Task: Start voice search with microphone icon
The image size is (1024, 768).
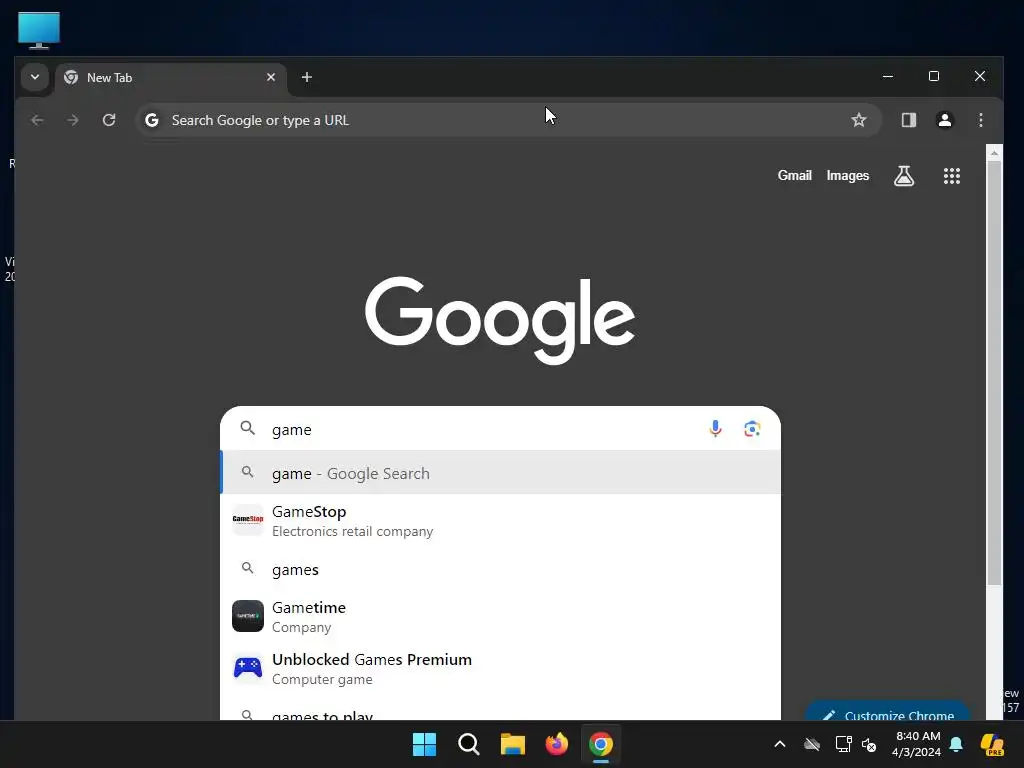Action: pyautogui.click(x=715, y=428)
